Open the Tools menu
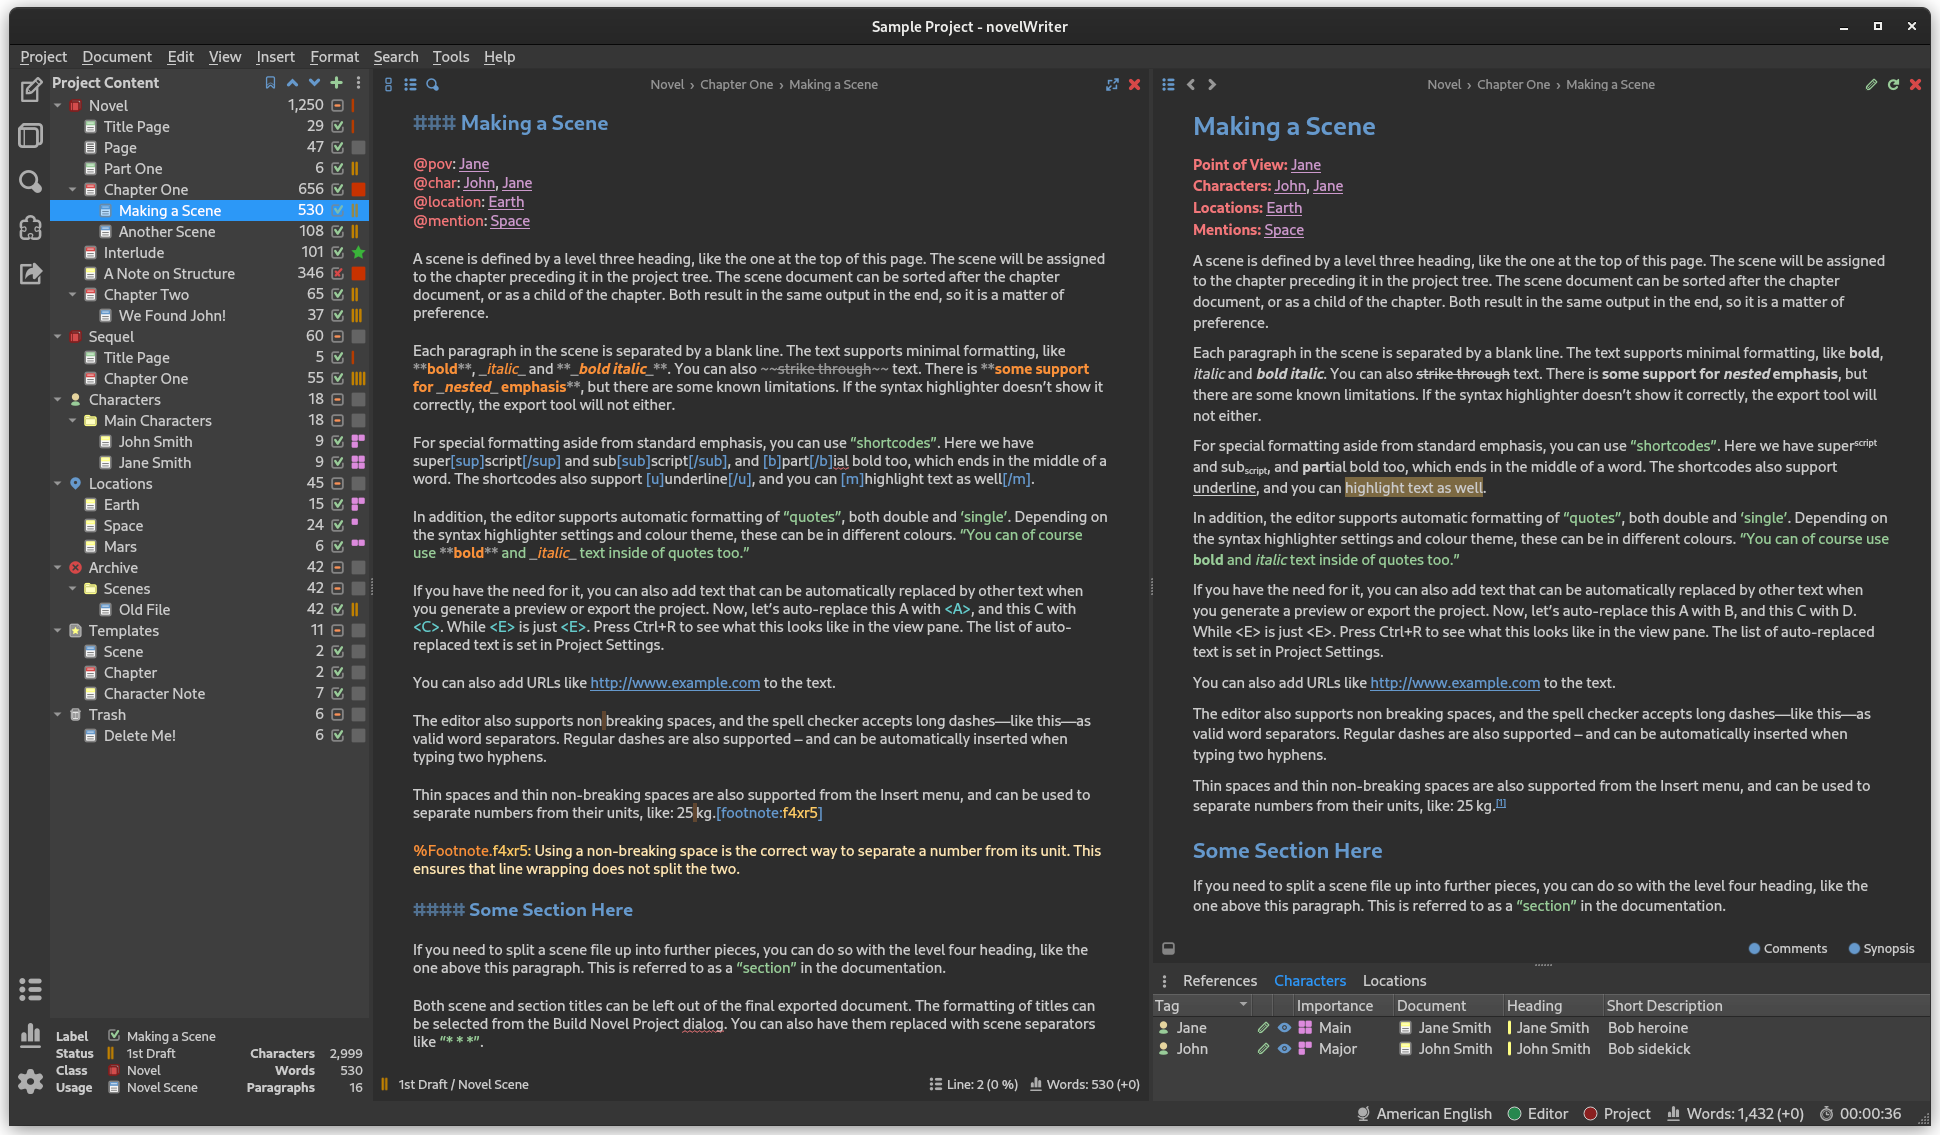 coord(450,57)
